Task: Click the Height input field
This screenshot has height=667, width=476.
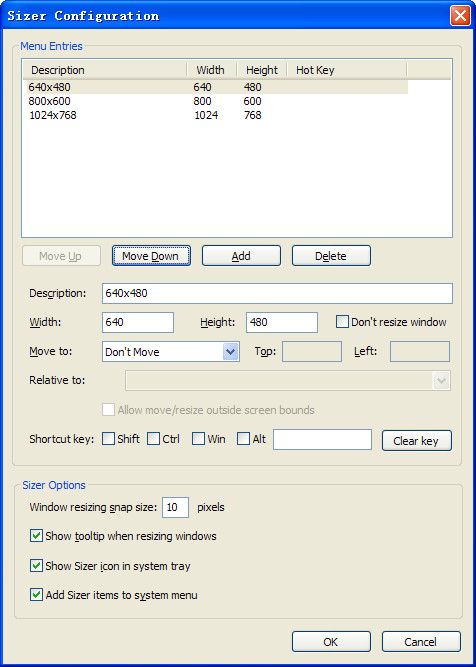Action: (282, 322)
